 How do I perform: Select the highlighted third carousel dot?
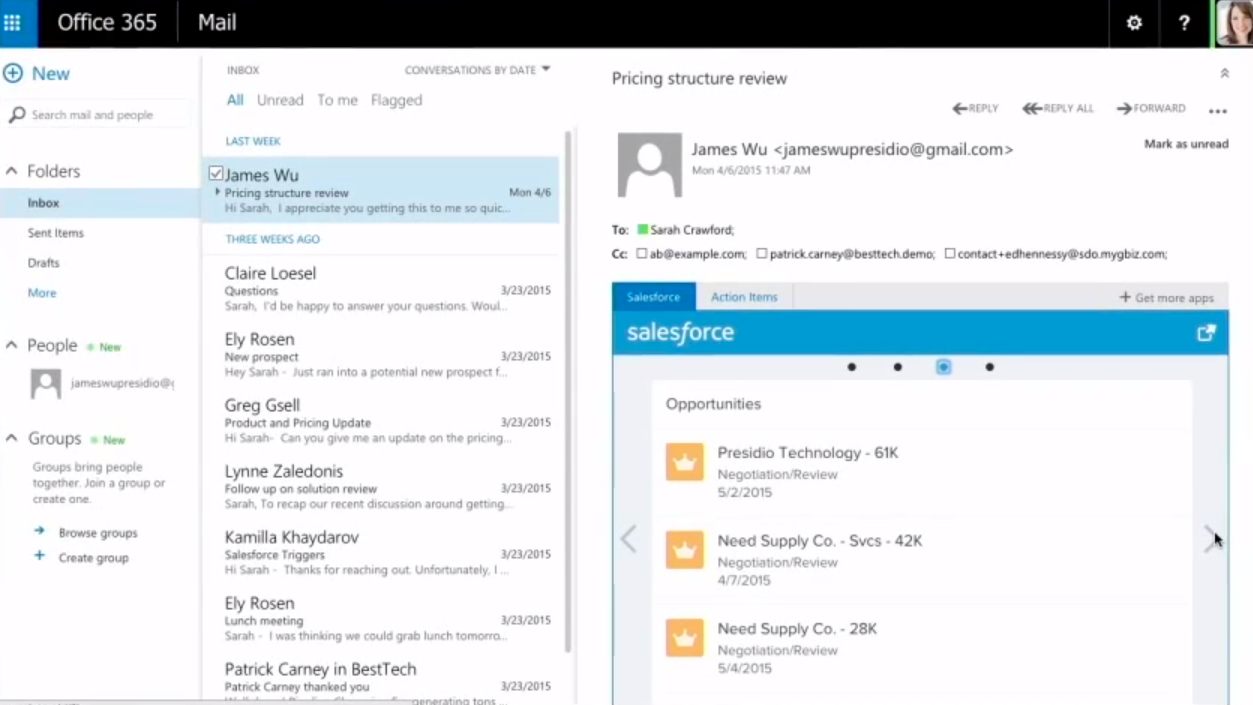[x=943, y=367]
